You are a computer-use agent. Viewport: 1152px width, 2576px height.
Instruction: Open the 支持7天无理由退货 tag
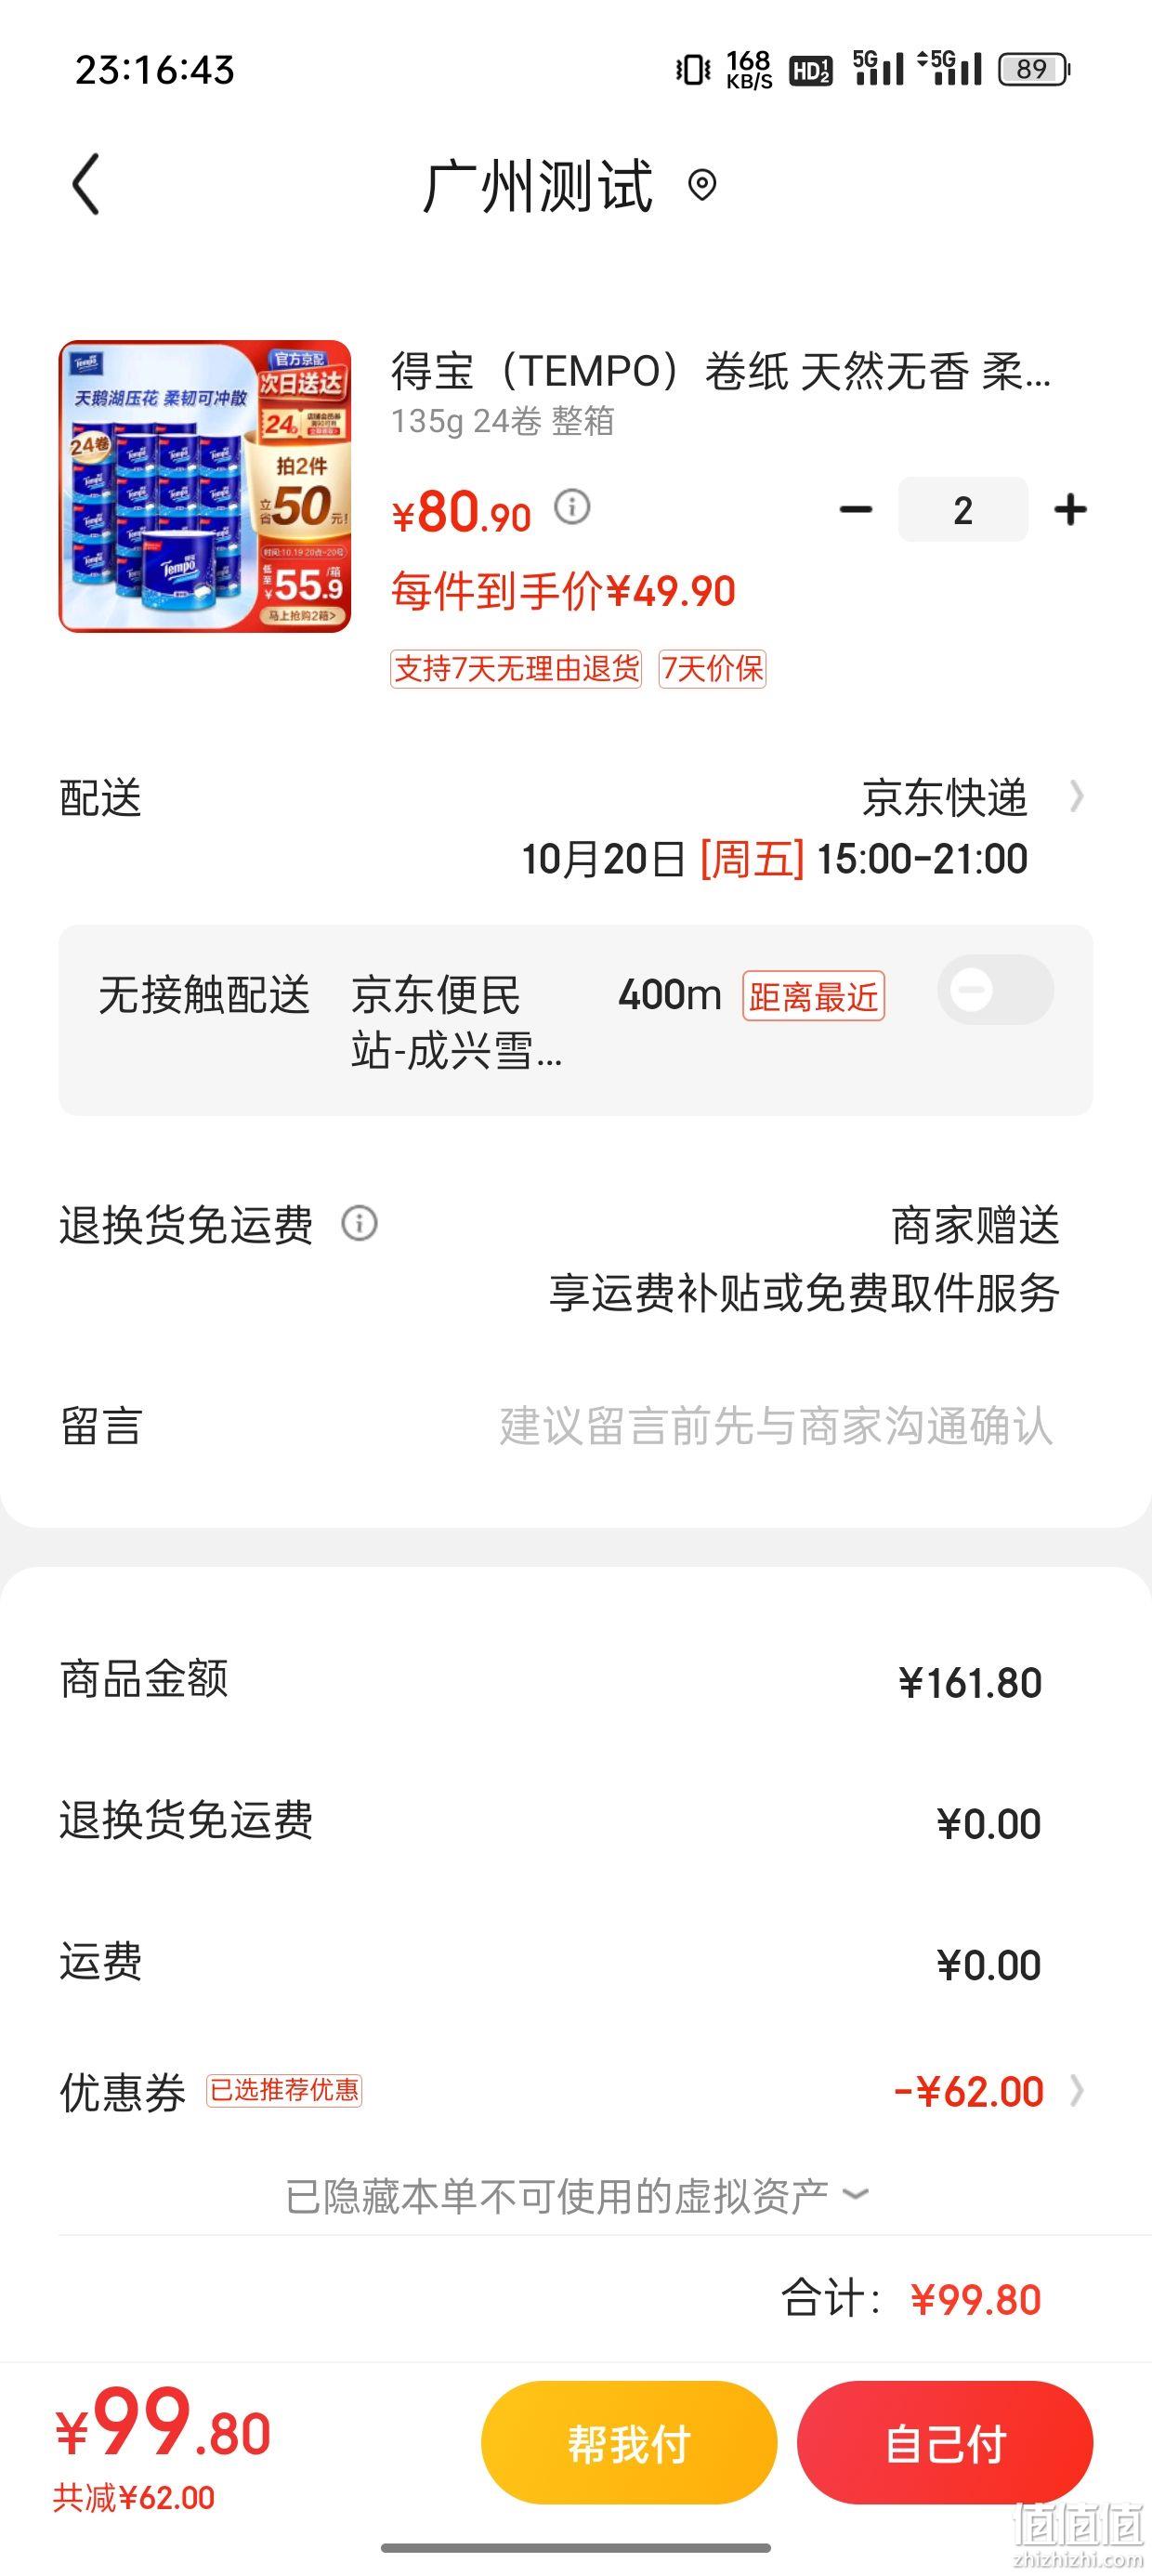coord(516,669)
